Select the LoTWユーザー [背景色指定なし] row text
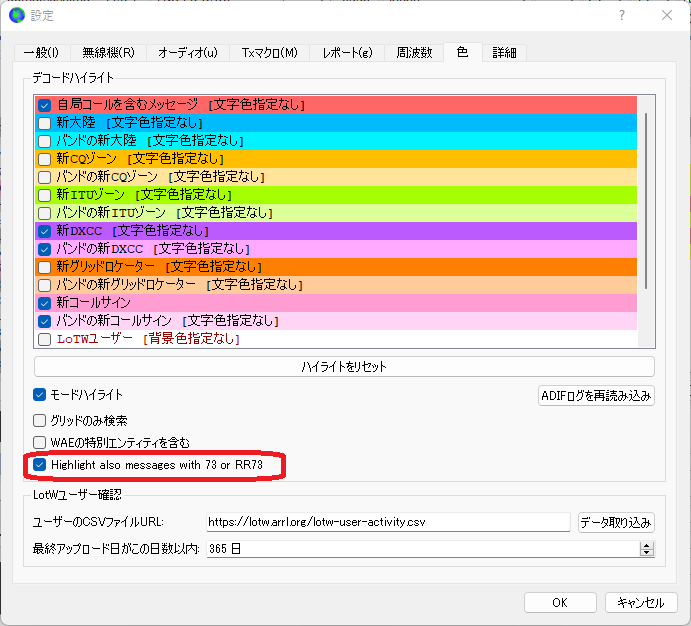Screen dimensions: 691x626 pos(148,339)
